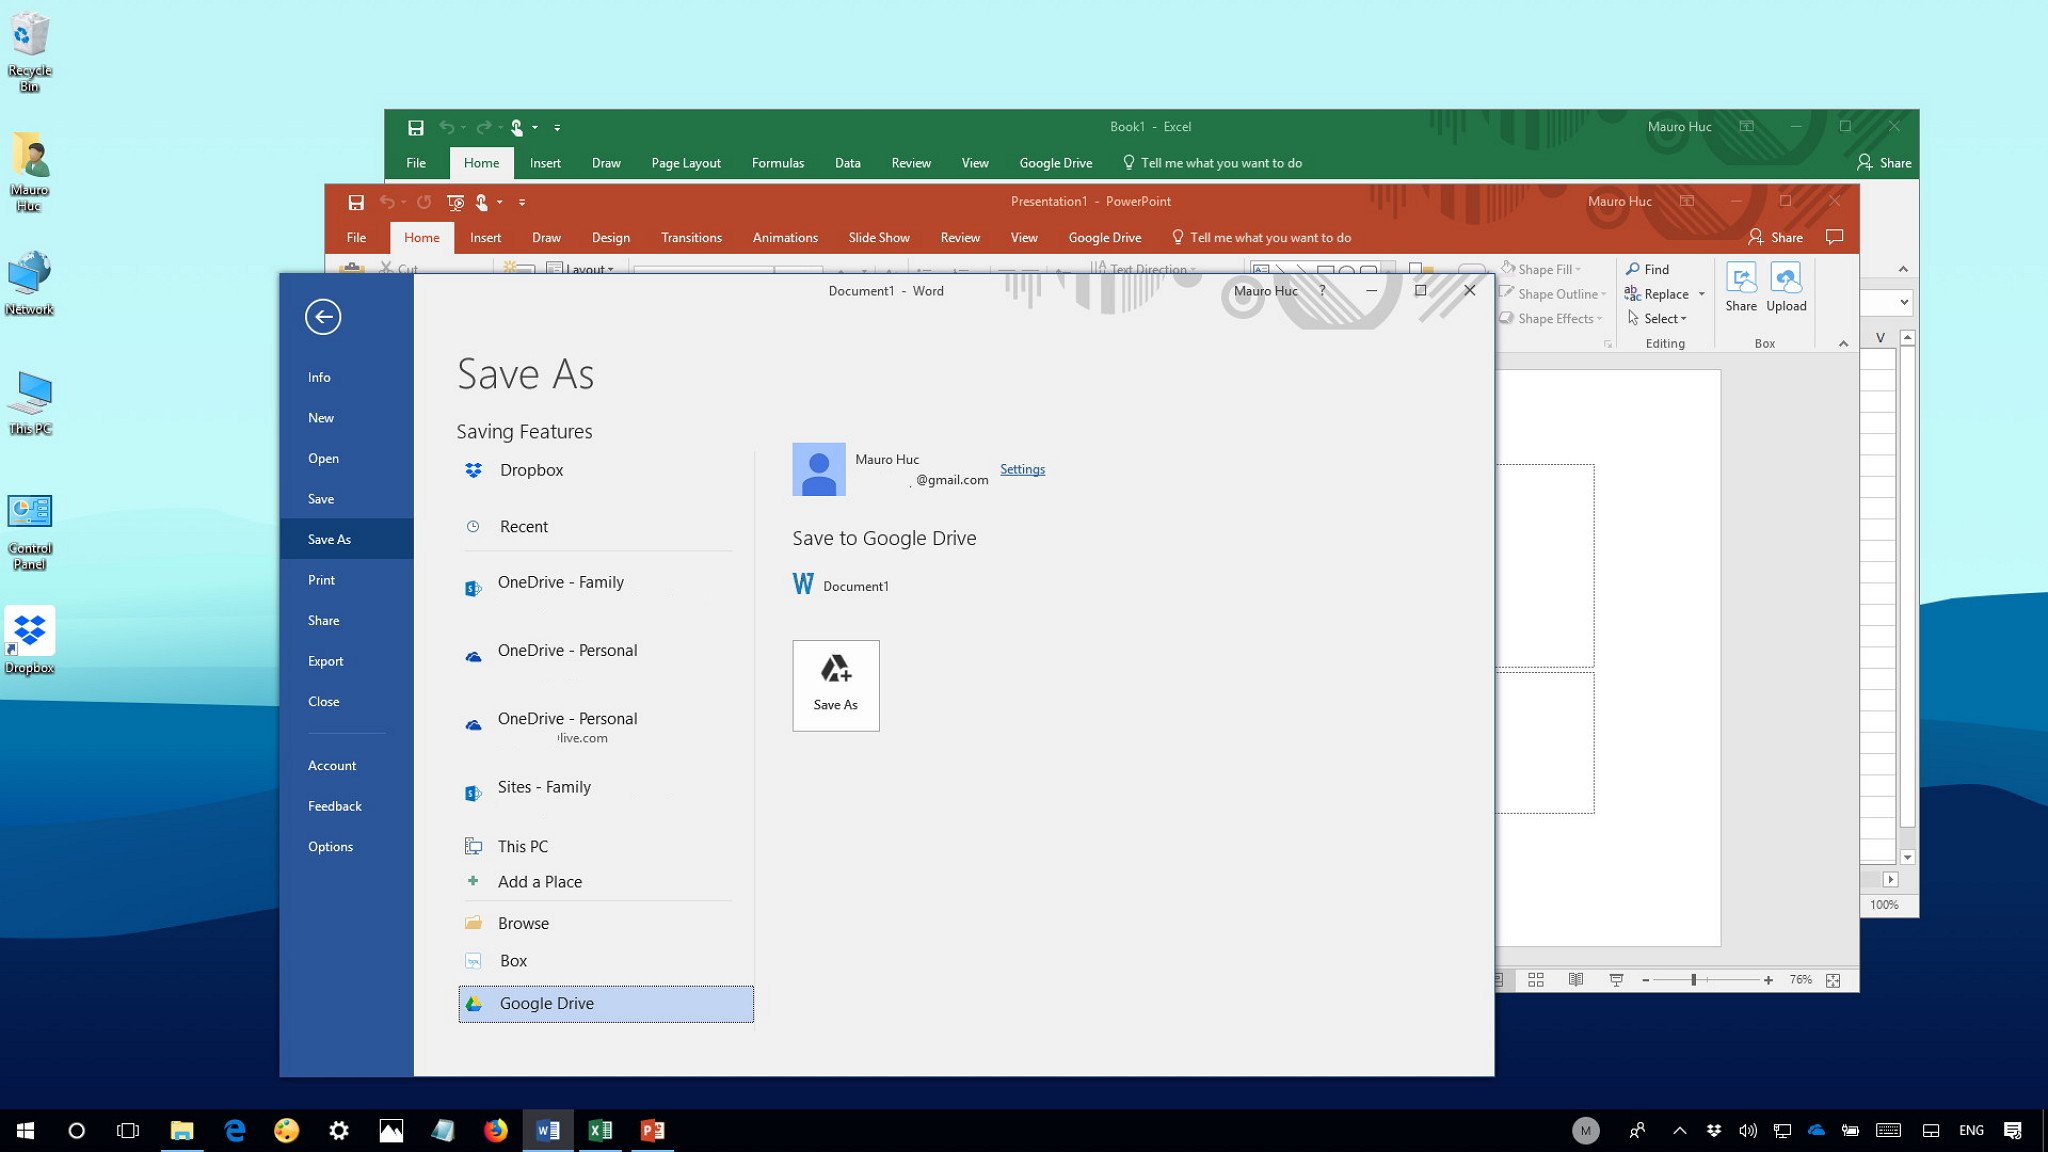Open Export in Word backstage menu
The height and width of the screenshot is (1152, 2048).
346,661
